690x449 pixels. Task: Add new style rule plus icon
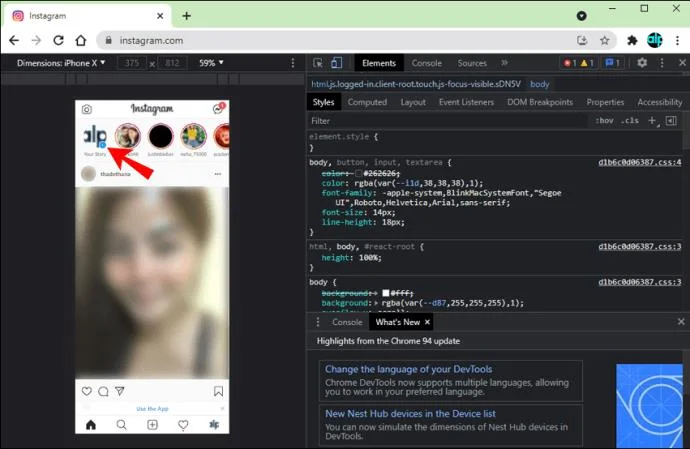[x=653, y=121]
